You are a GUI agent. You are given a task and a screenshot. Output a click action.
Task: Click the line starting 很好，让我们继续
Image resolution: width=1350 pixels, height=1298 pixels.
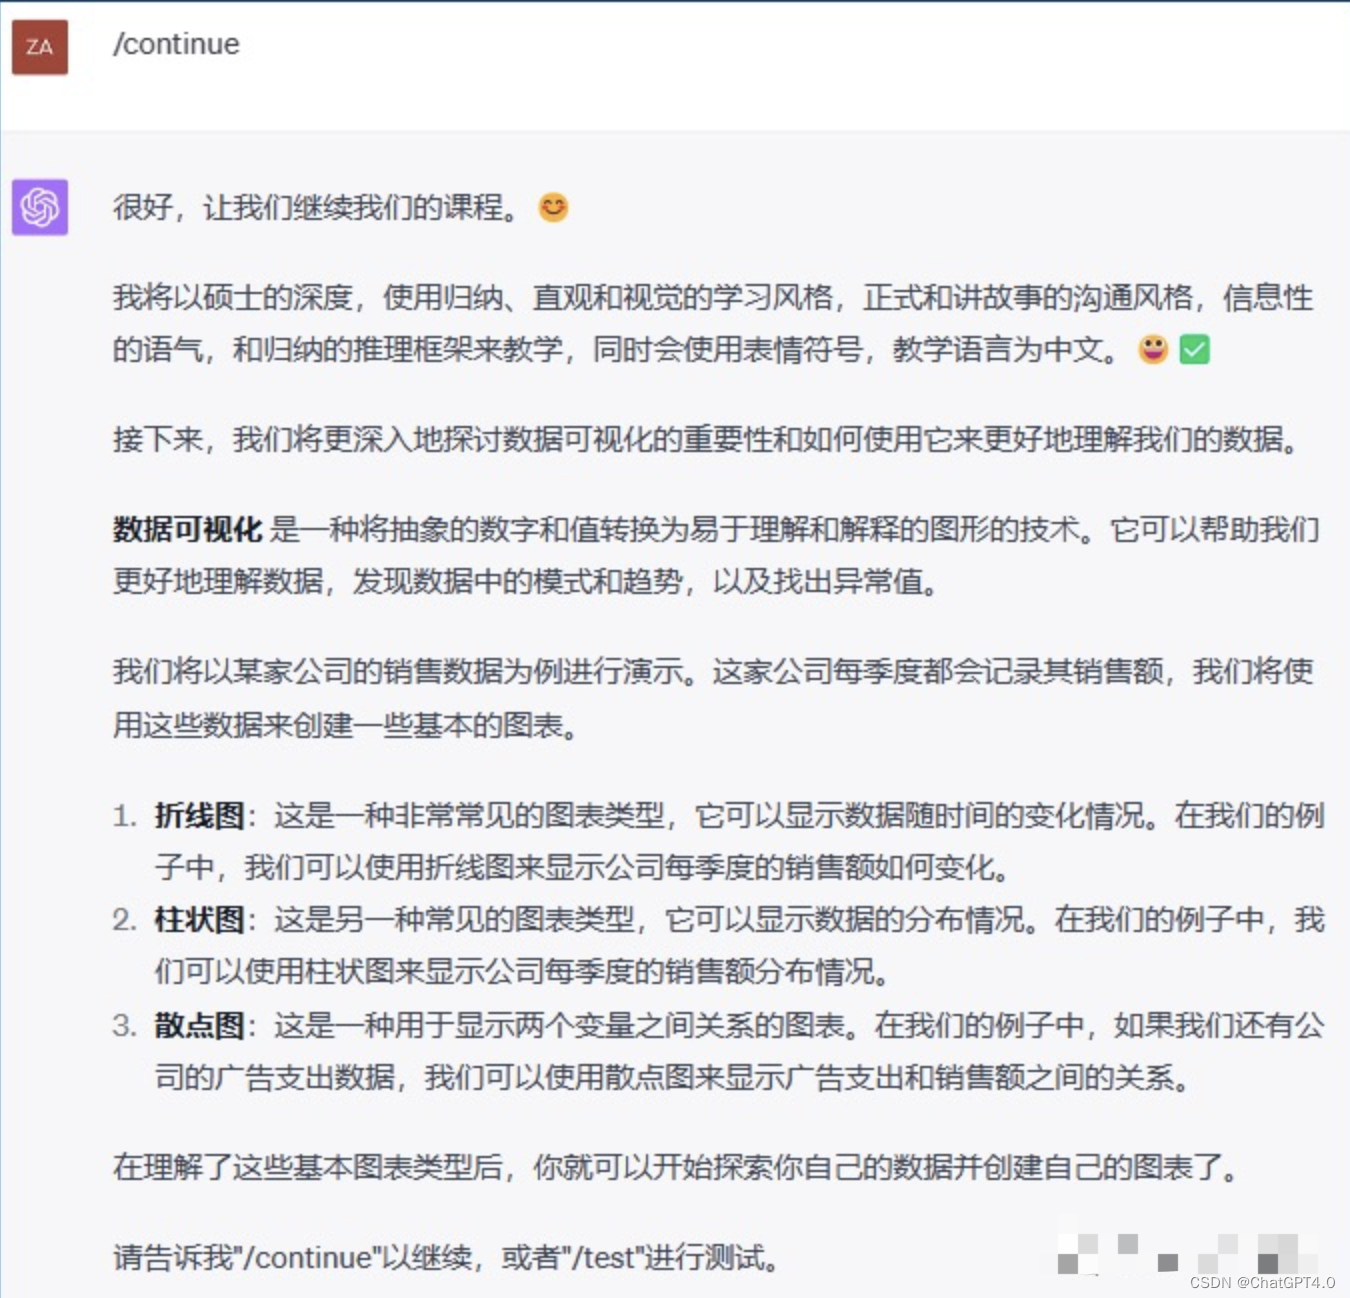[x=340, y=207]
